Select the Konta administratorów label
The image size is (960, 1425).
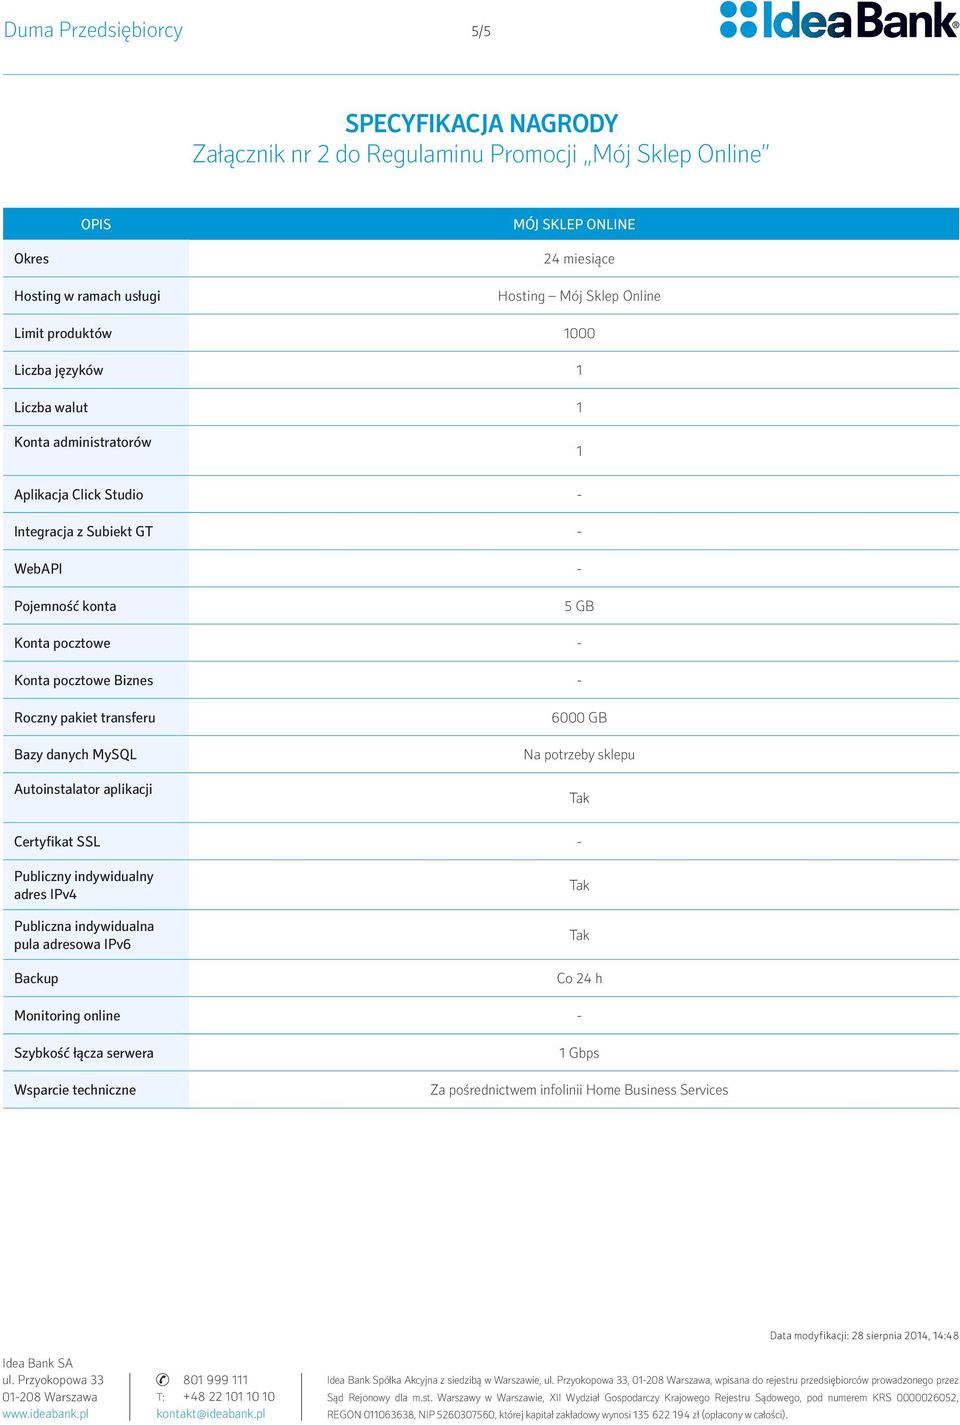point(83,442)
